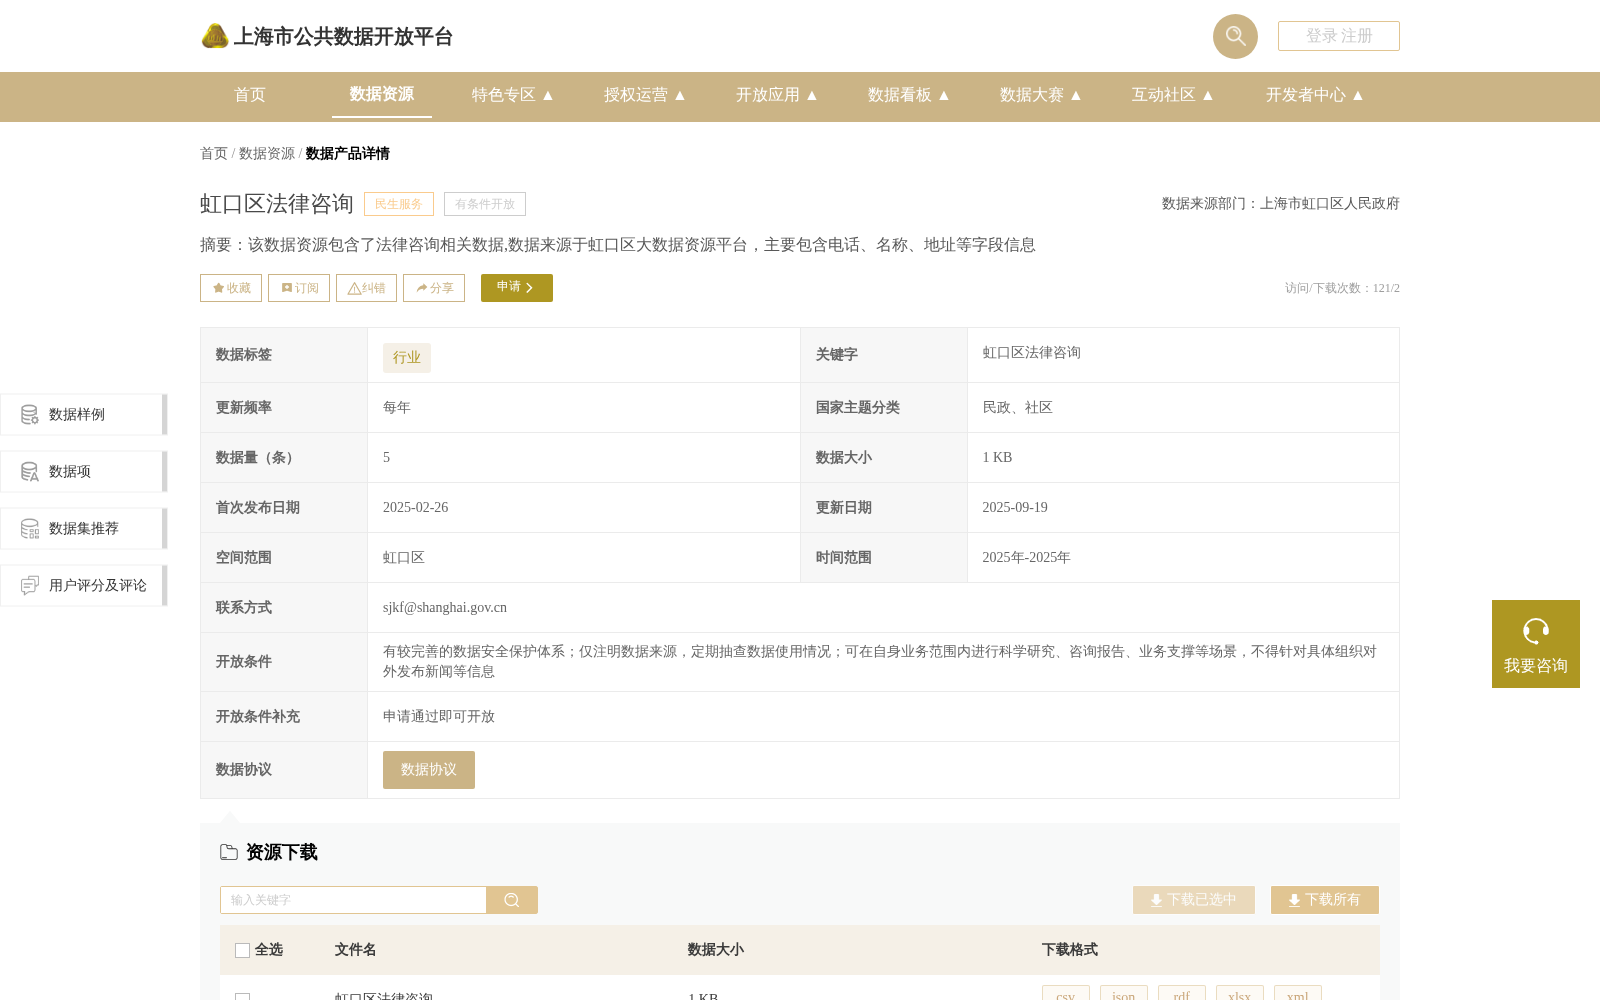
Task: Jump to 数据集推荐 in sidebar
Action: 84,529
